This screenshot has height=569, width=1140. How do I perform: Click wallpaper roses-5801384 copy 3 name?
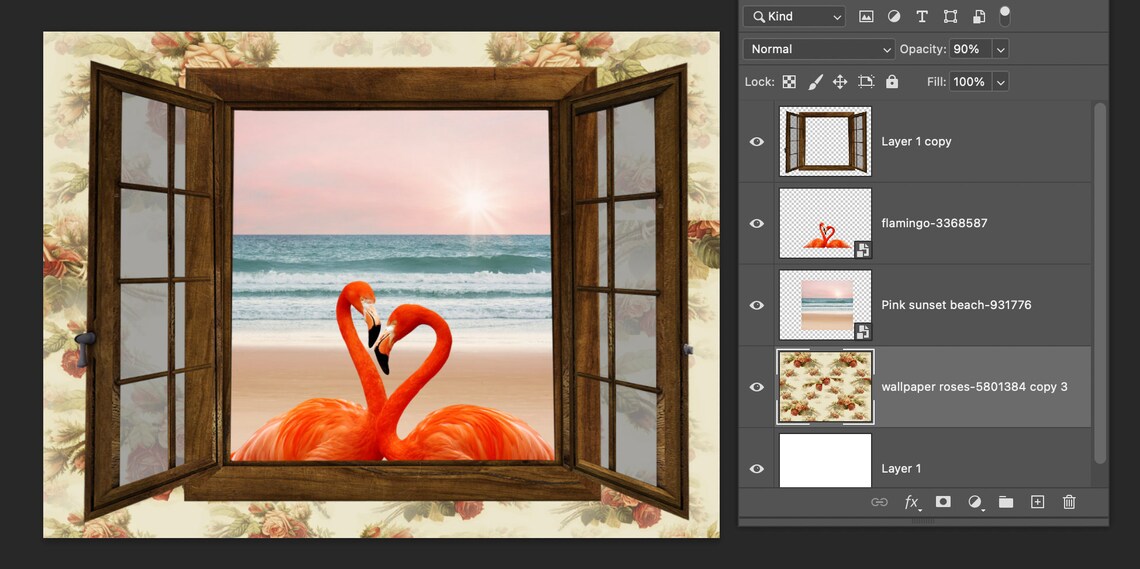coord(974,387)
